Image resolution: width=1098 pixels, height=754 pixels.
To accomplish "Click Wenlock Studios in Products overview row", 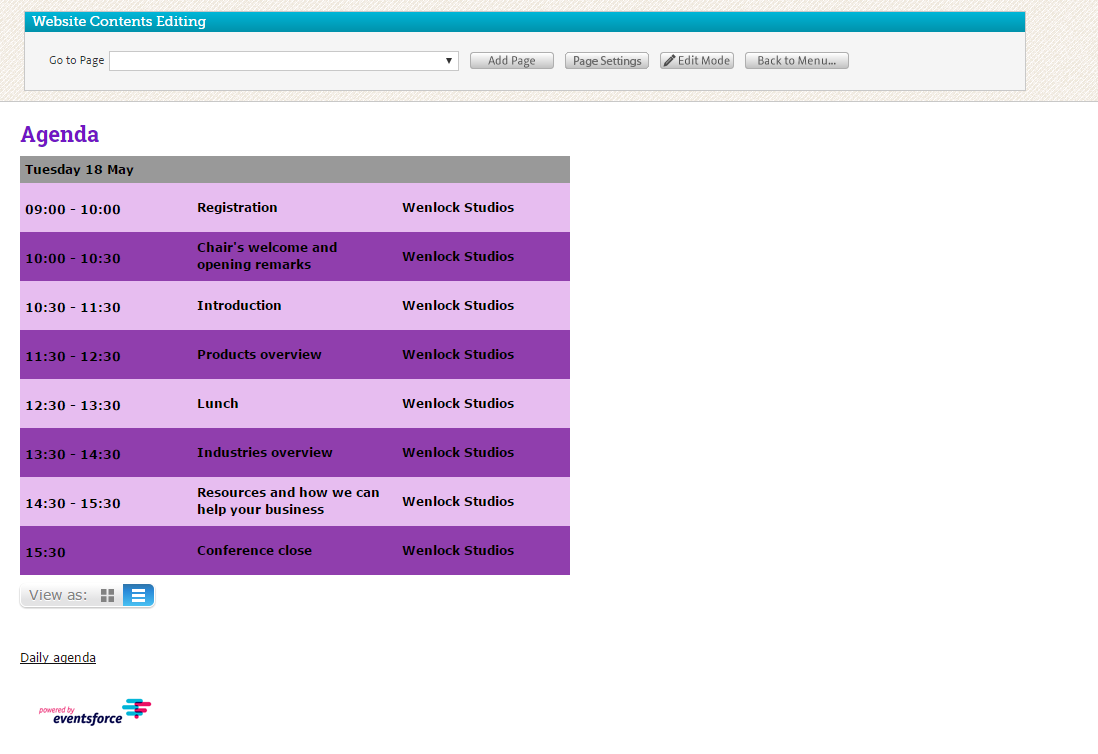I will pyautogui.click(x=458, y=354).
